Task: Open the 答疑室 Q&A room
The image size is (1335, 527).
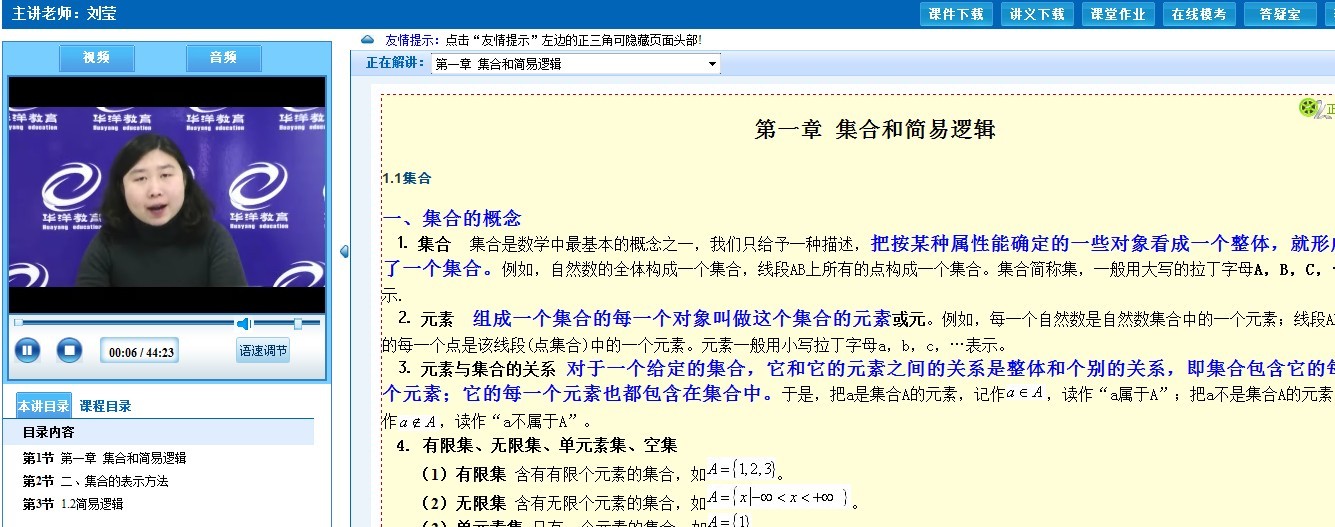Action: click(1280, 14)
